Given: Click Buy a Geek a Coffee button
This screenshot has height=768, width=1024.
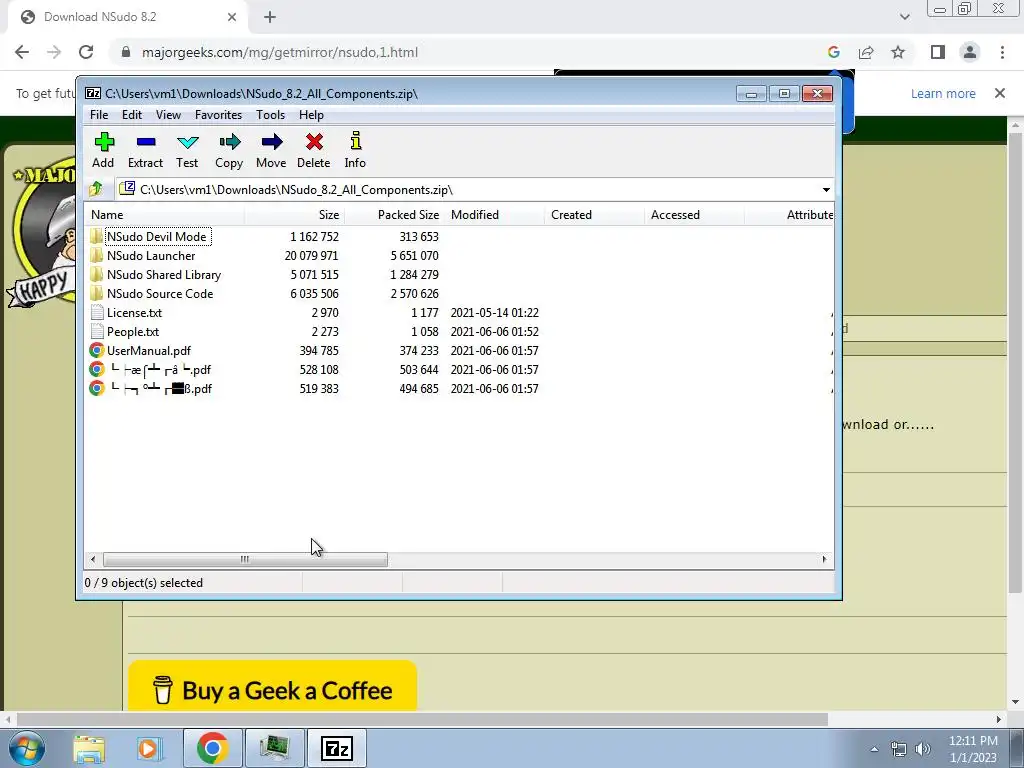Looking at the screenshot, I should point(272,686).
